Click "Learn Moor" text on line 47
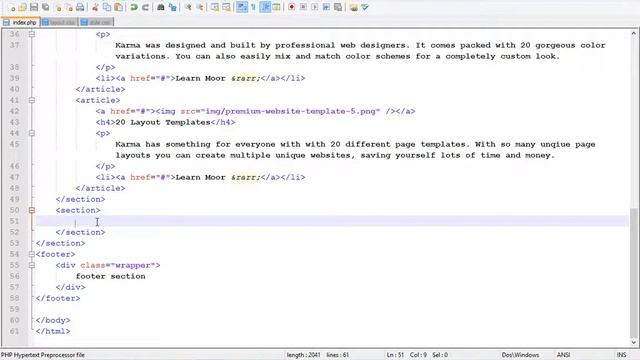The image size is (640, 360). (x=200, y=178)
